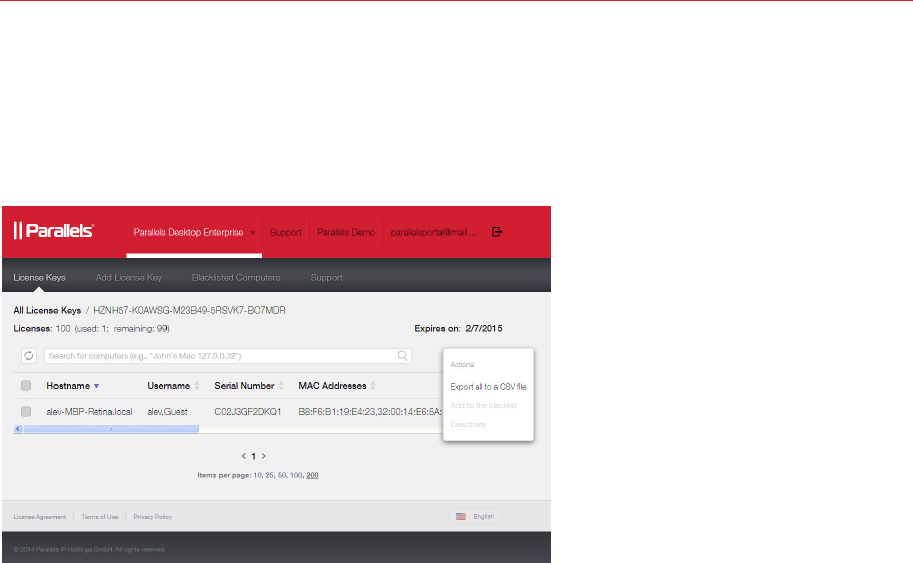The width and height of the screenshot is (913, 563).
Task: Go to the previous page arrow
Action: (x=243, y=456)
